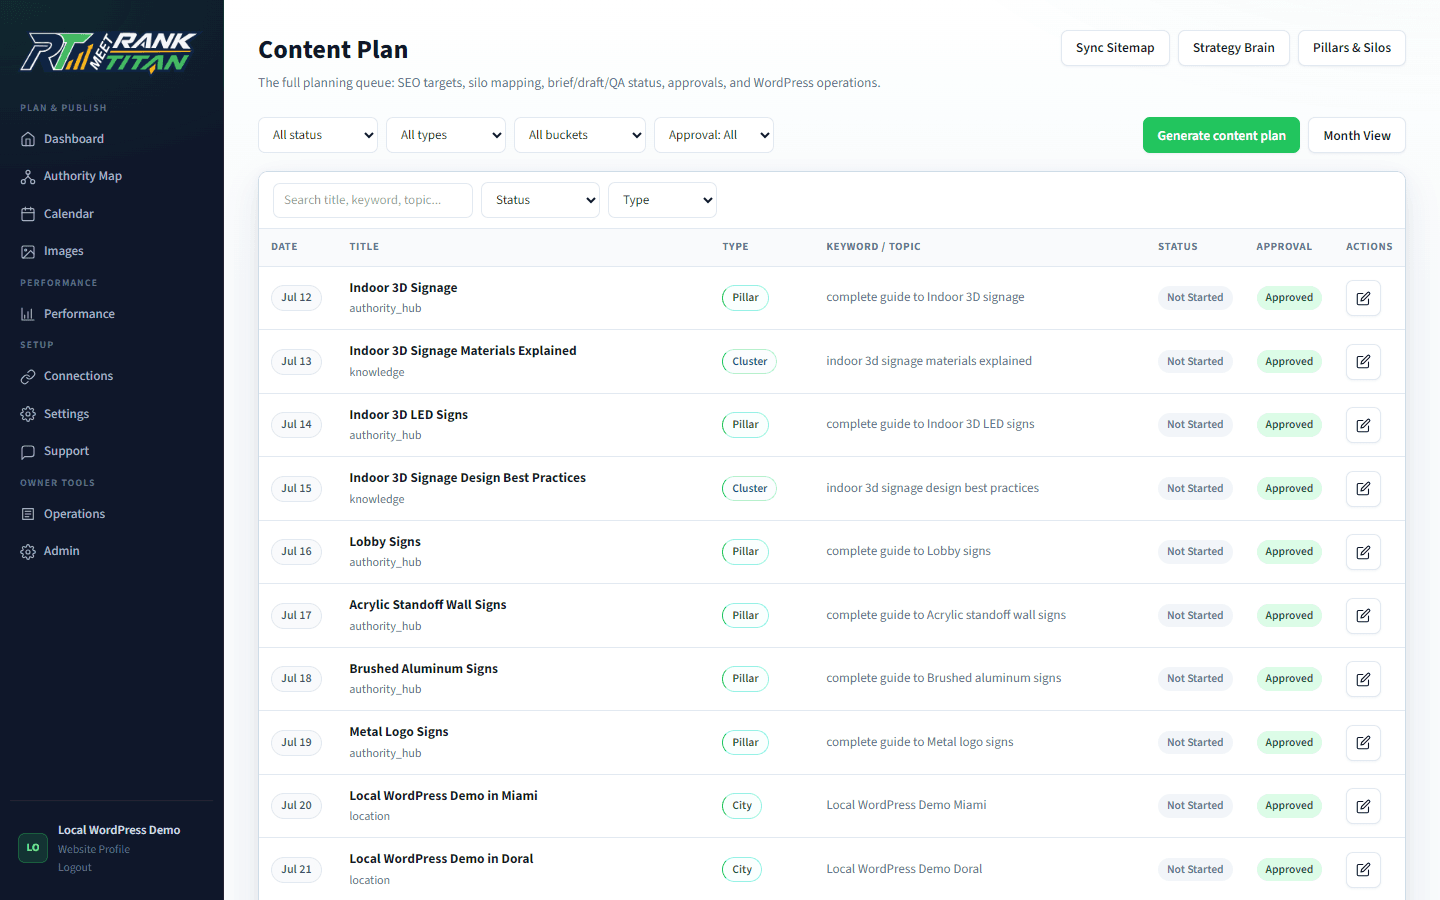Click the Dashboard home icon
The height and width of the screenshot is (900, 1440).
click(28, 139)
